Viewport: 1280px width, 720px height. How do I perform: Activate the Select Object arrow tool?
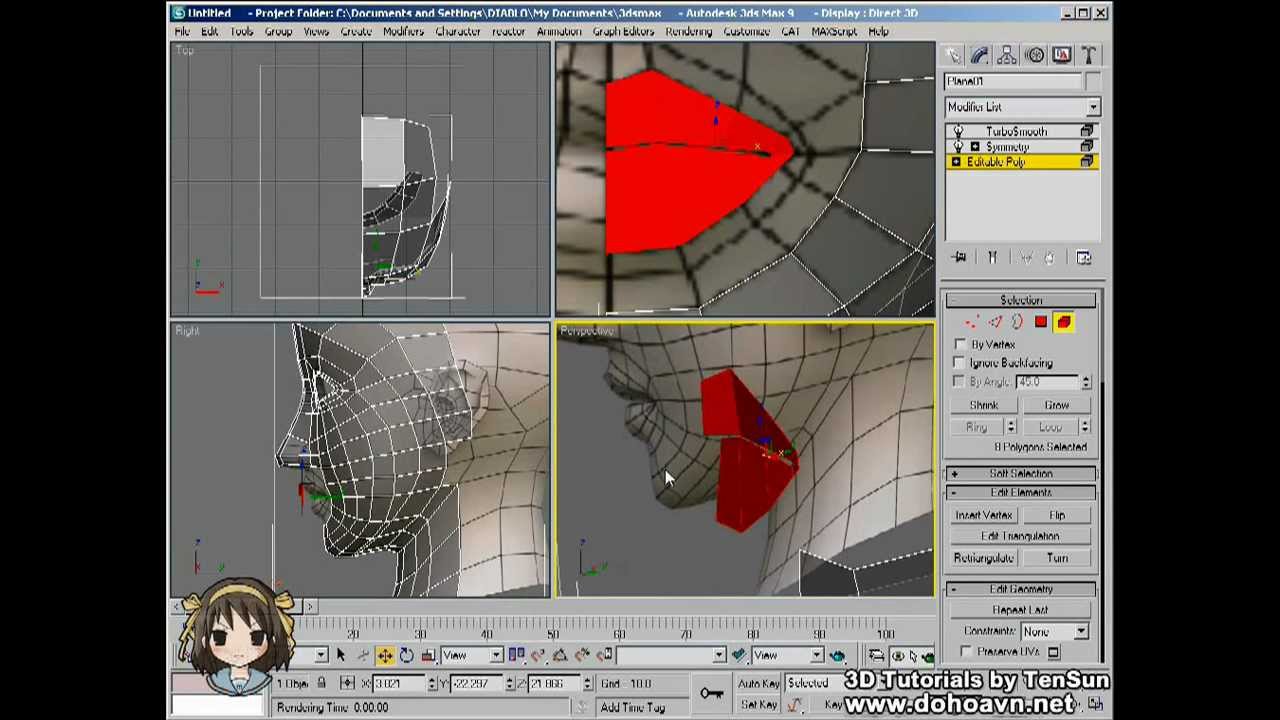pyautogui.click(x=340, y=655)
